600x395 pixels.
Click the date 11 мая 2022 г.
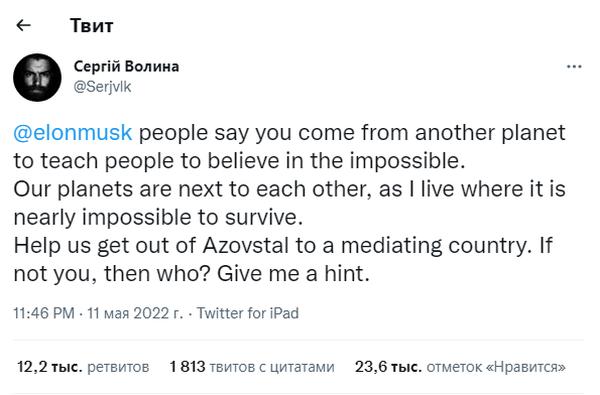[135, 313]
